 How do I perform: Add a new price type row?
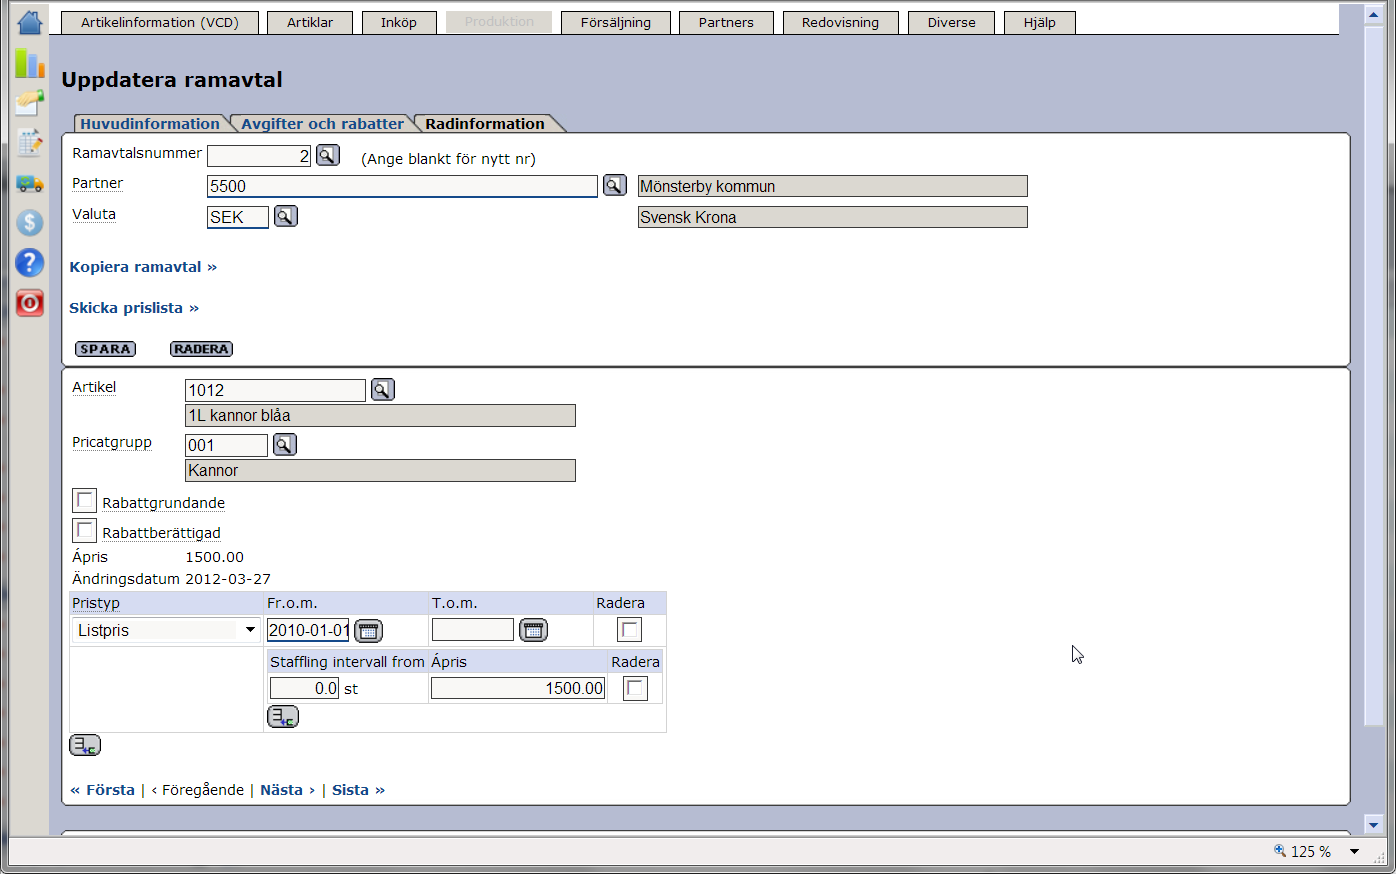85,745
